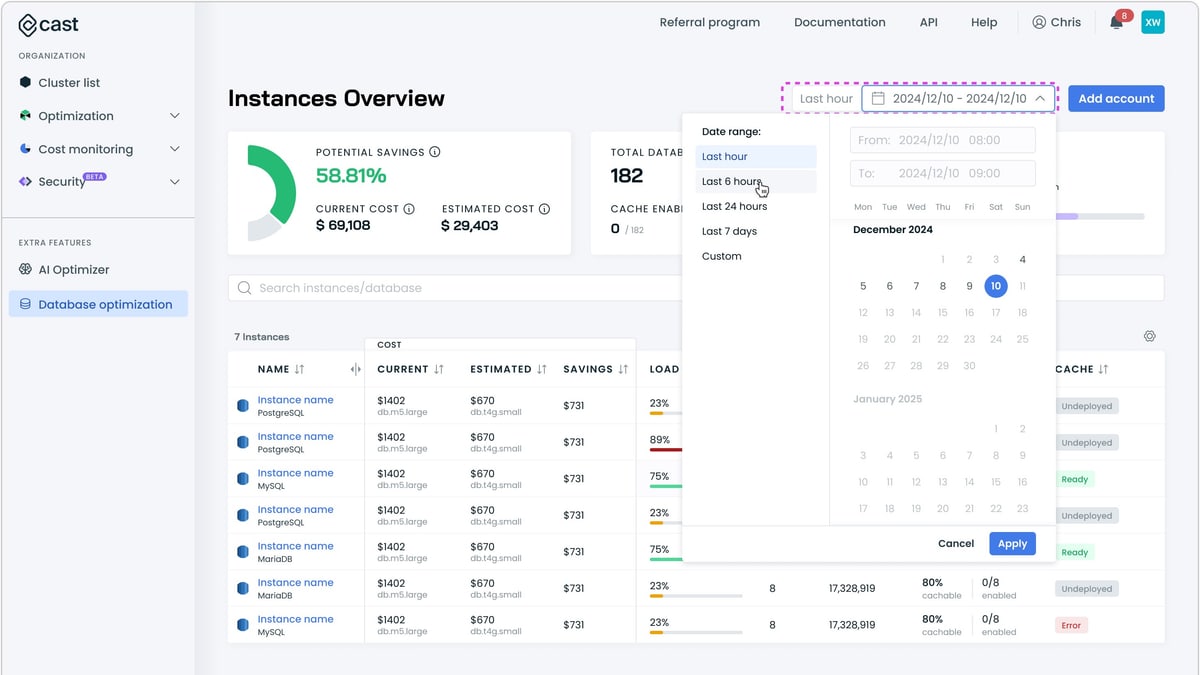Click column resize icon next to Name
Screen dimensions: 1200x675
(355, 369)
